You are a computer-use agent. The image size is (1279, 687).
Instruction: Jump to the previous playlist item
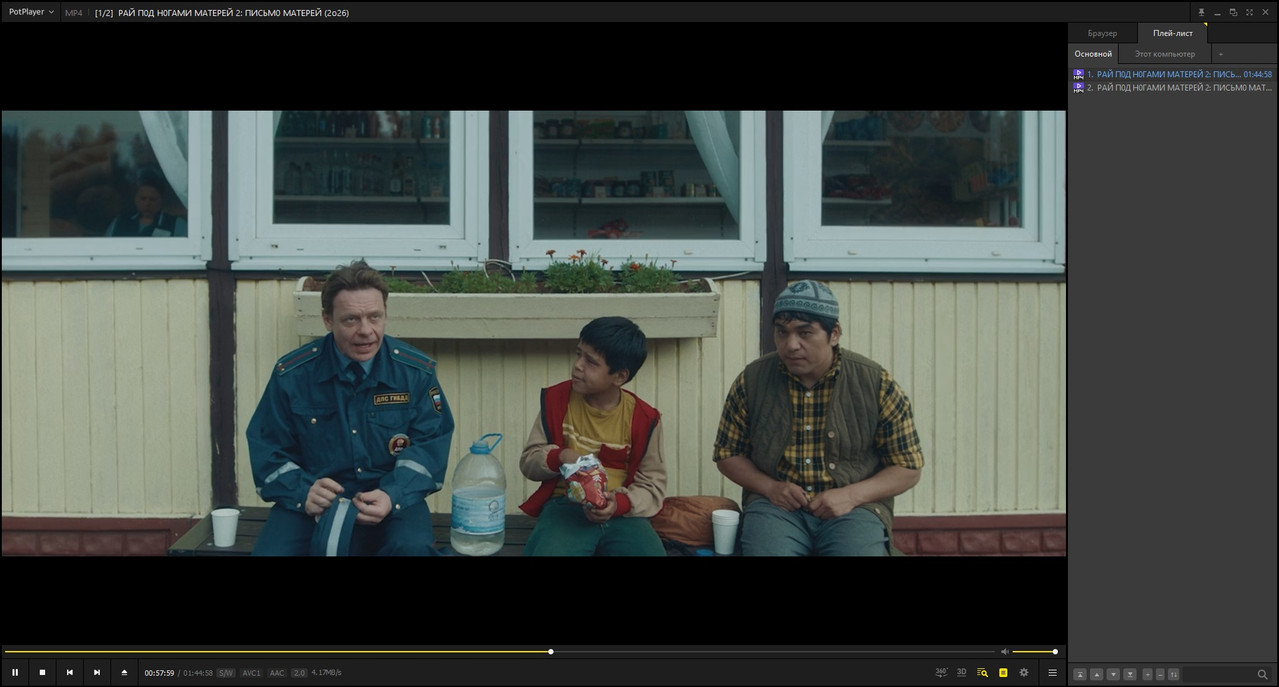[69, 673]
